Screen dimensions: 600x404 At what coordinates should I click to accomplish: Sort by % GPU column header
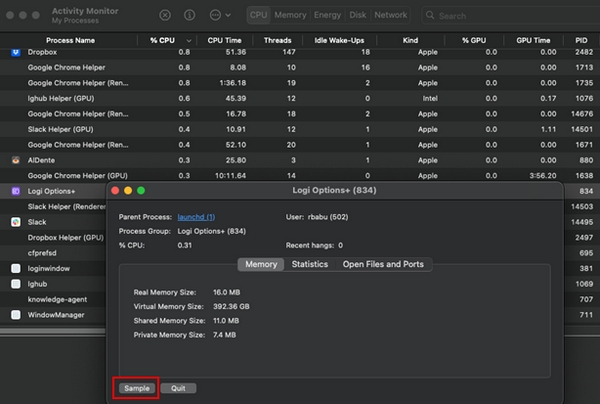[x=474, y=41]
